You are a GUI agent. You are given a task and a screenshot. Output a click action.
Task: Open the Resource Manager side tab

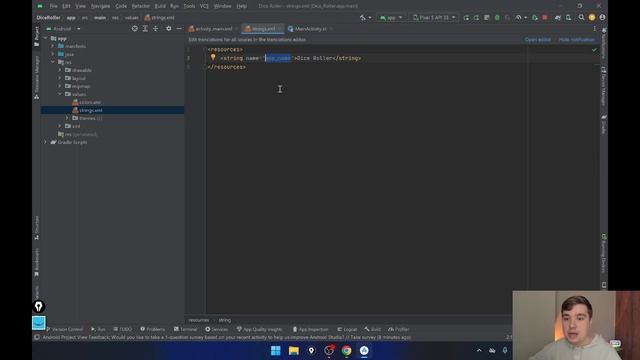point(36,78)
